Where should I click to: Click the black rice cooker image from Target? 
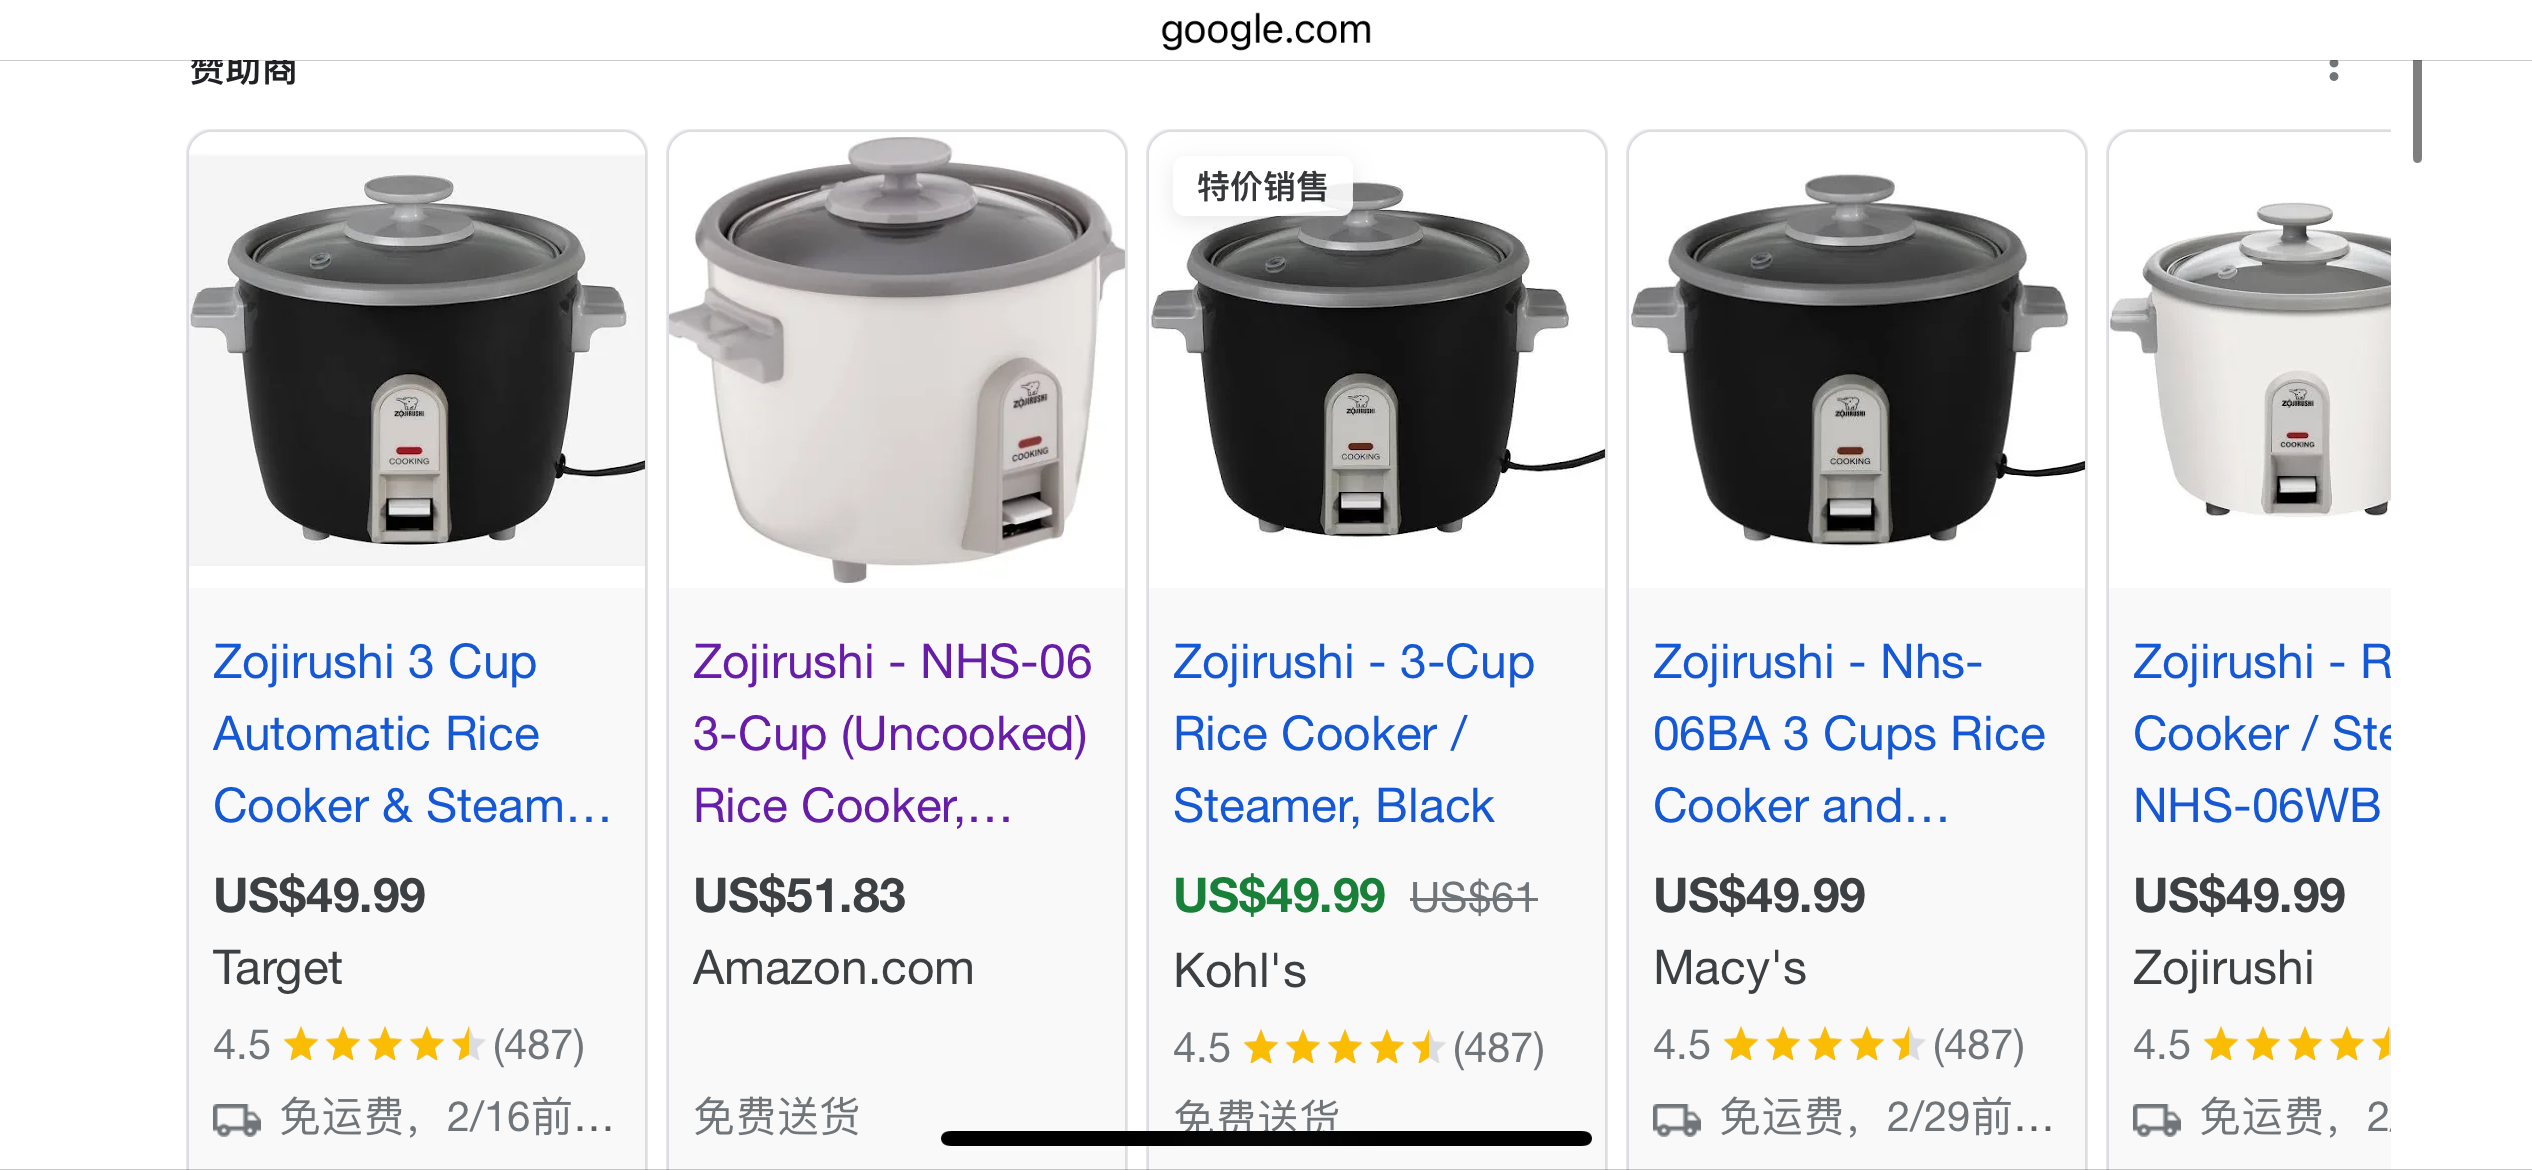[x=416, y=360]
